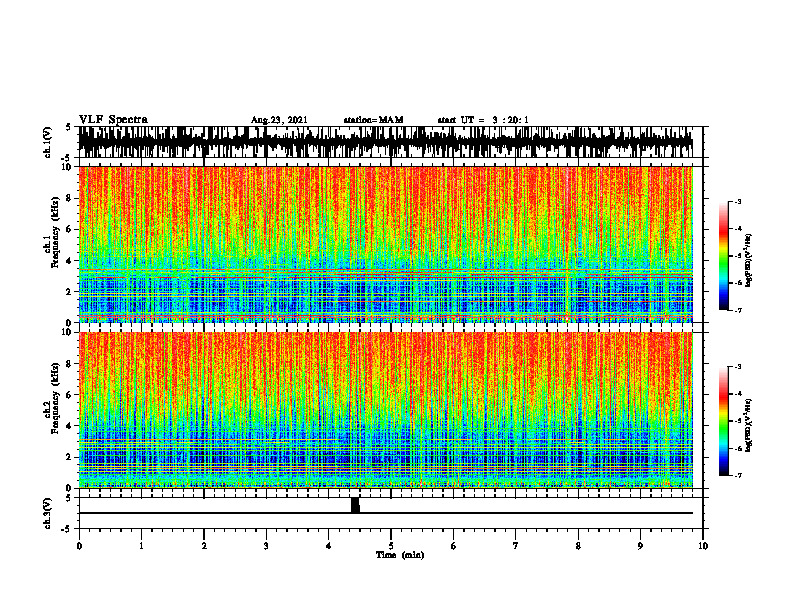
Task: Click the ch.3 pulse marker near 4.4 min
Action: [x=355, y=505]
